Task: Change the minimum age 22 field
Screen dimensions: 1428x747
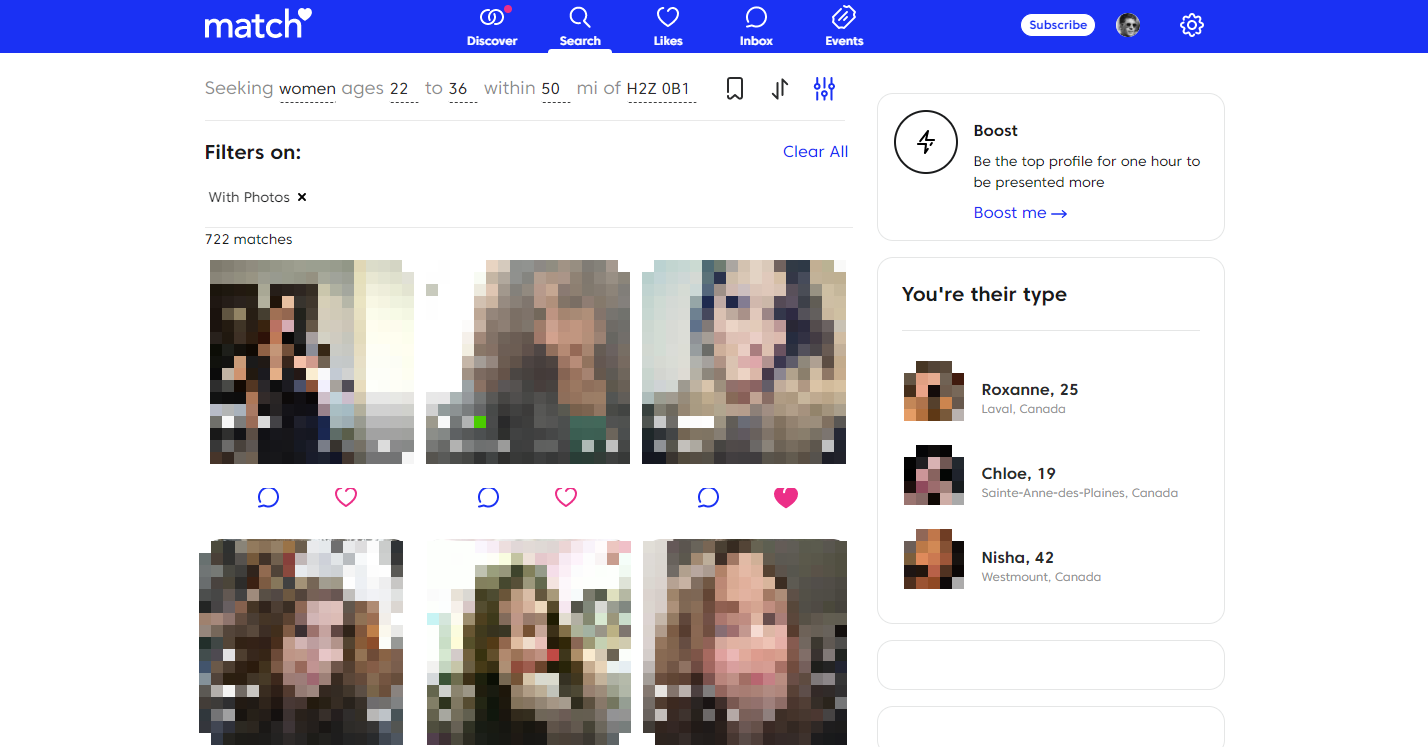Action: click(x=400, y=89)
